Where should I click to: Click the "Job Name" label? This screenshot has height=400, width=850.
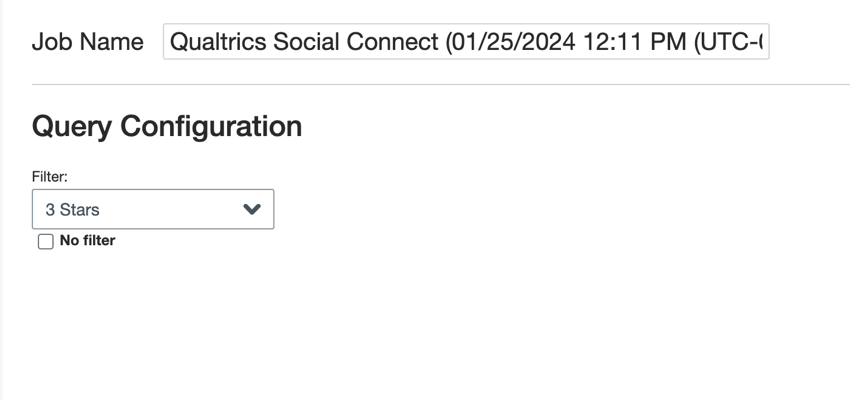pos(87,42)
